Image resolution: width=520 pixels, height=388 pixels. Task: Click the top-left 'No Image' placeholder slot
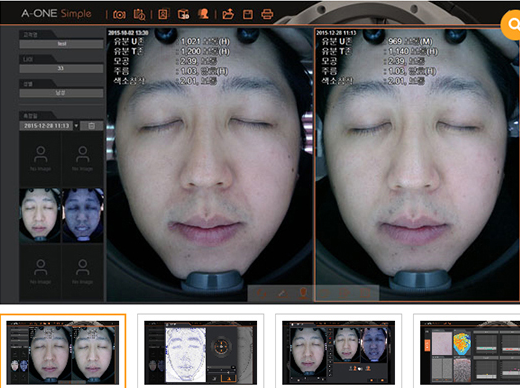click(x=40, y=159)
